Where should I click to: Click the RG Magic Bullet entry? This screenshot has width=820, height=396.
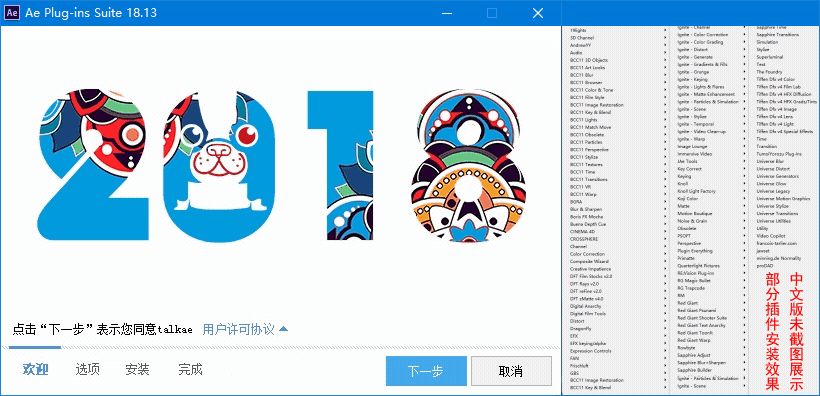click(694, 280)
